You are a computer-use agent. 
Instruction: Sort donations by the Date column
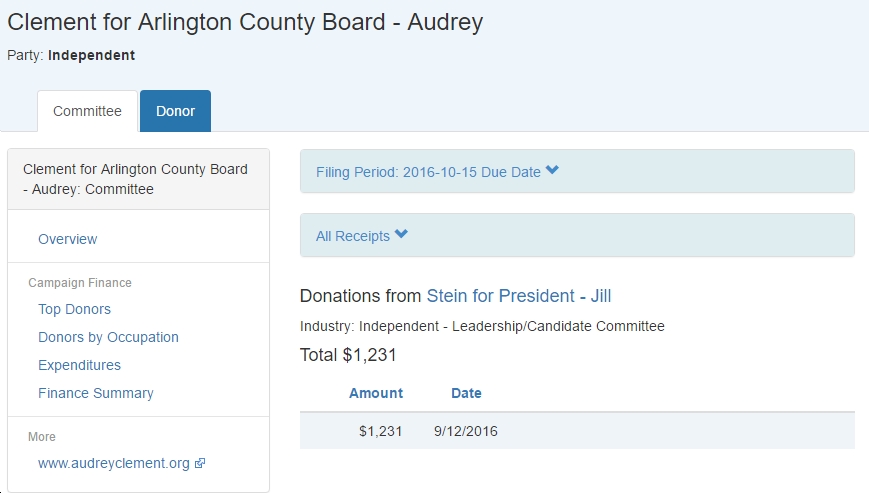466,393
